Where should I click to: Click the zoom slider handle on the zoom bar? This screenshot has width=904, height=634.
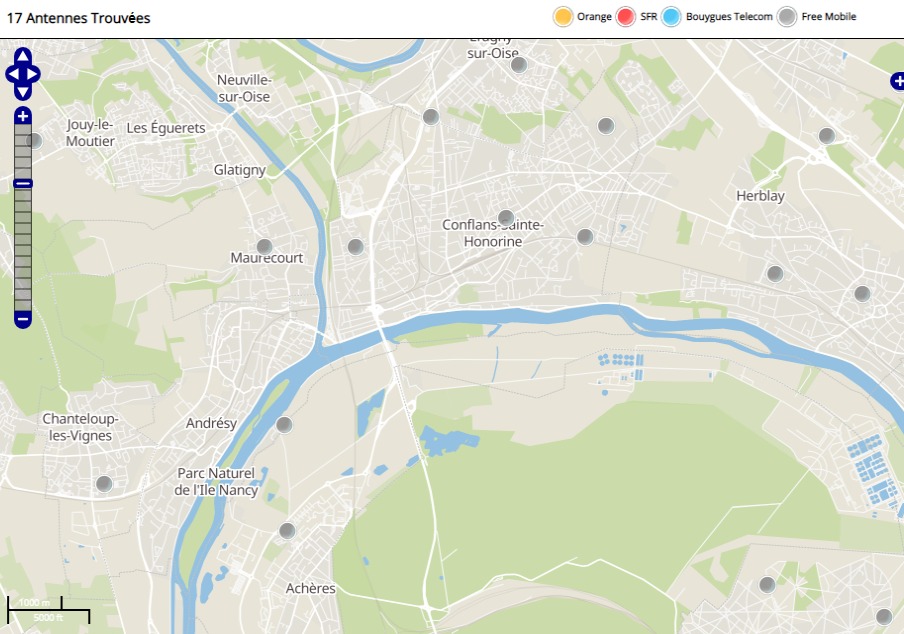click(x=22, y=184)
